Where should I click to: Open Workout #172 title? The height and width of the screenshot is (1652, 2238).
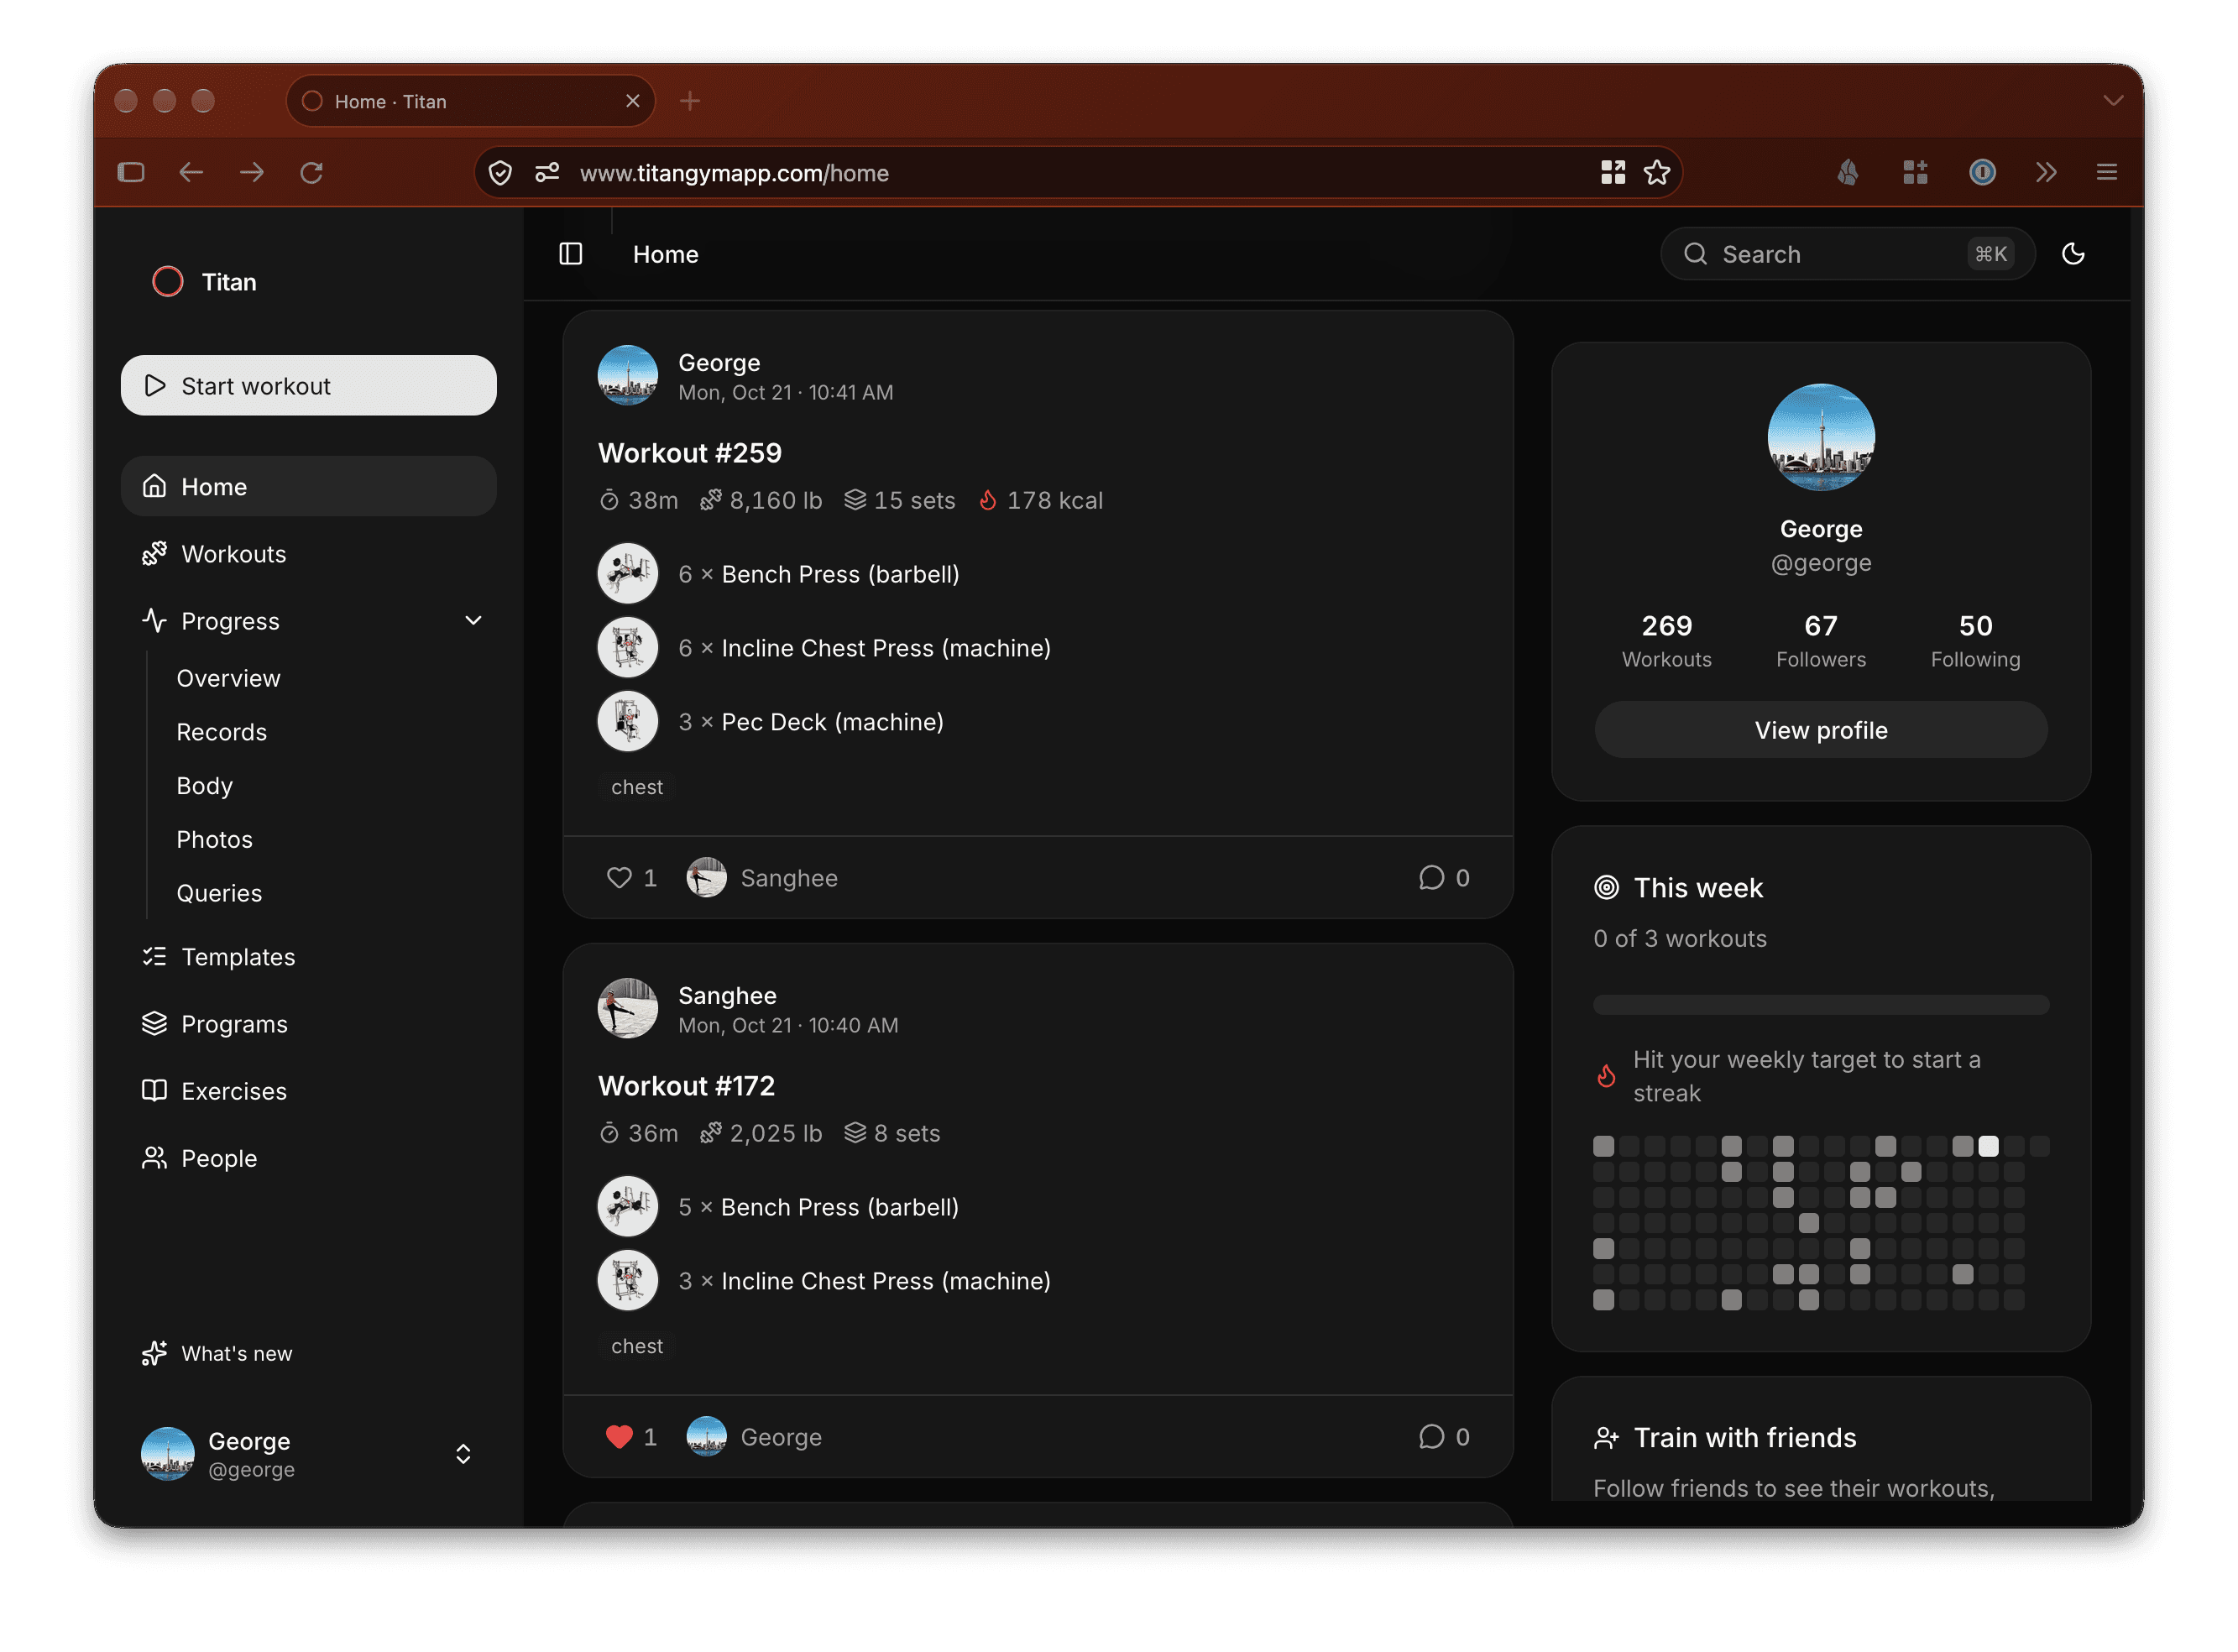point(686,1086)
